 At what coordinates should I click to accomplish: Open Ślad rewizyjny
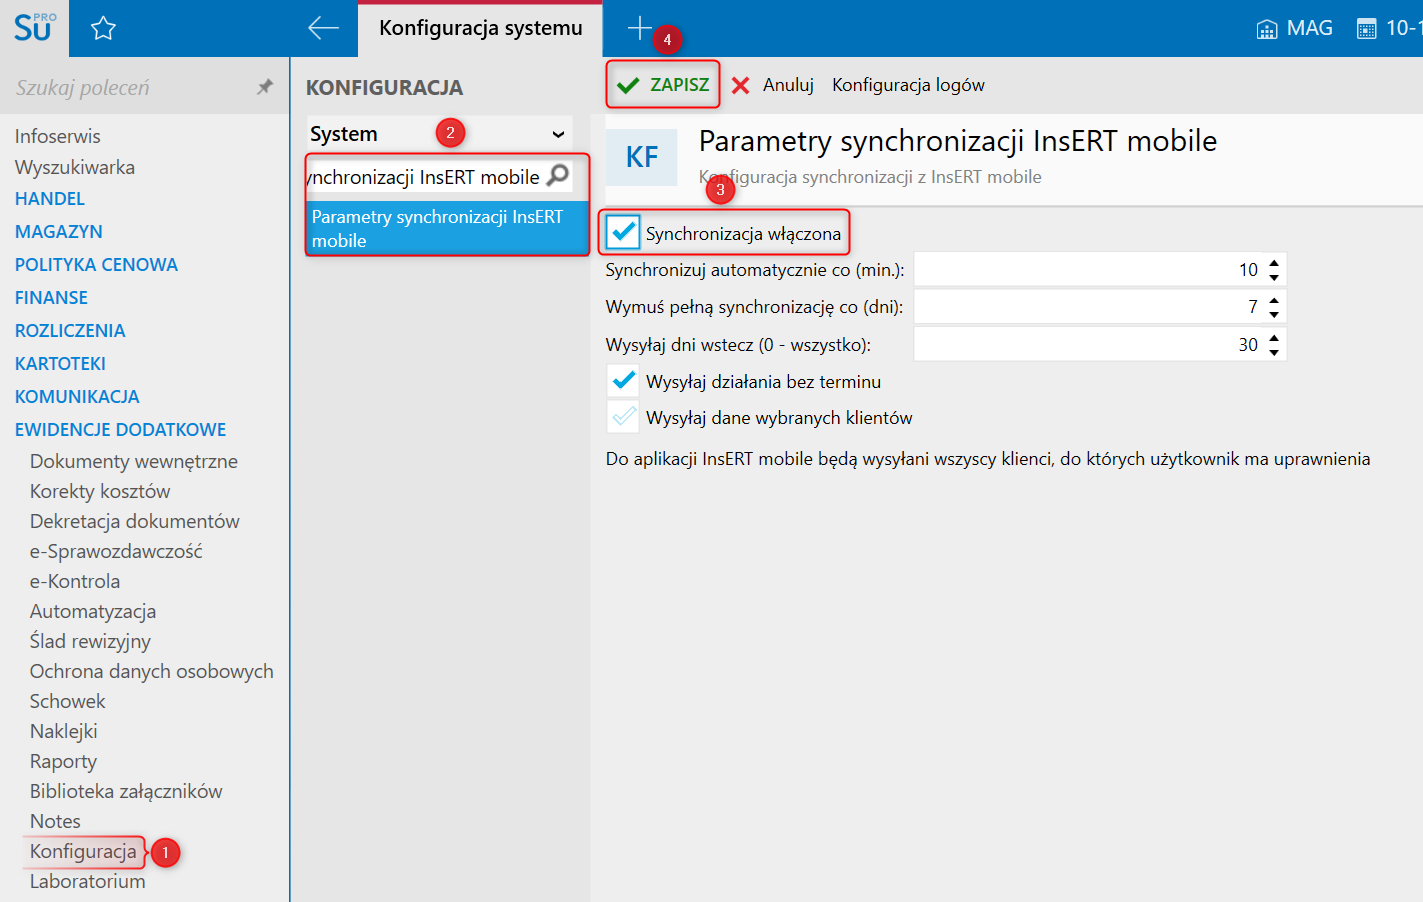90,641
